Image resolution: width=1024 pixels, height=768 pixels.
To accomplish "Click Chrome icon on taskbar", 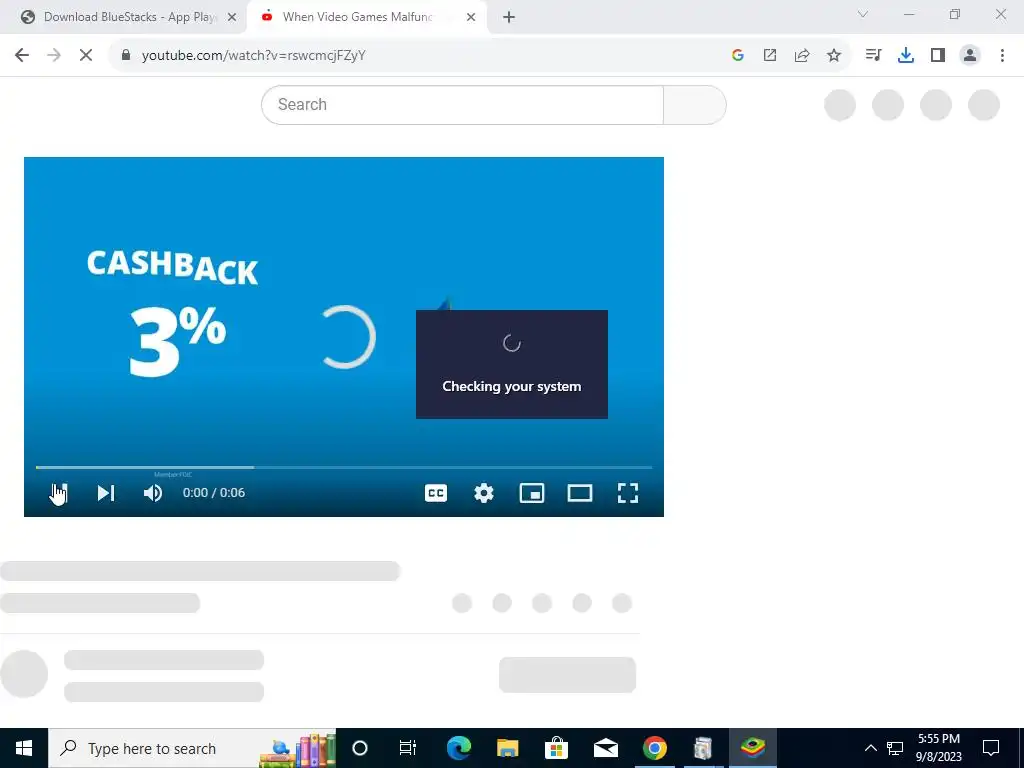I will coord(654,748).
